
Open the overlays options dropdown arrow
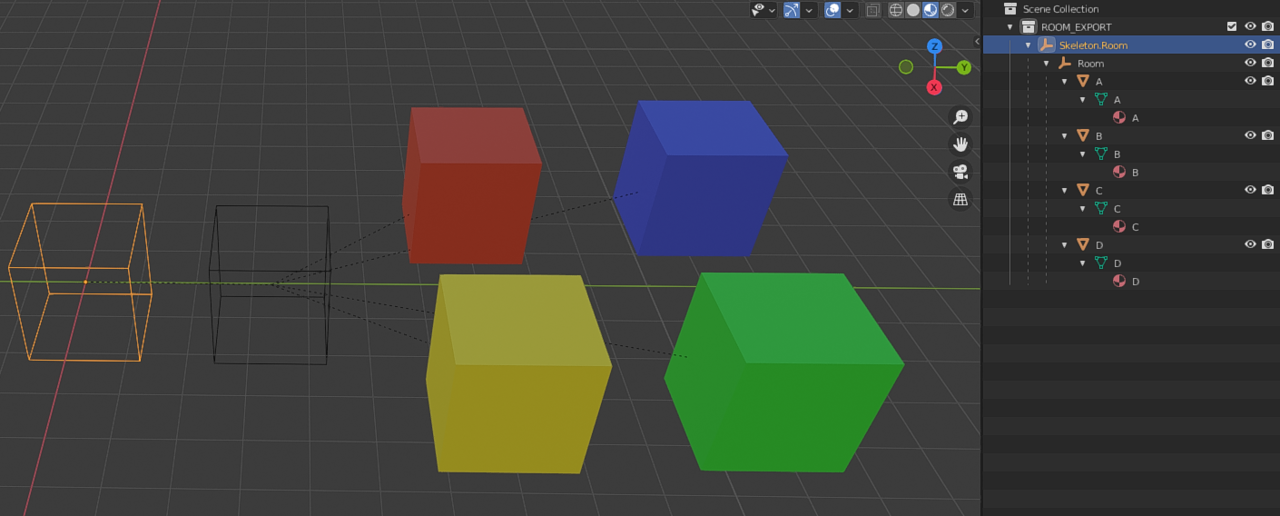(850, 10)
